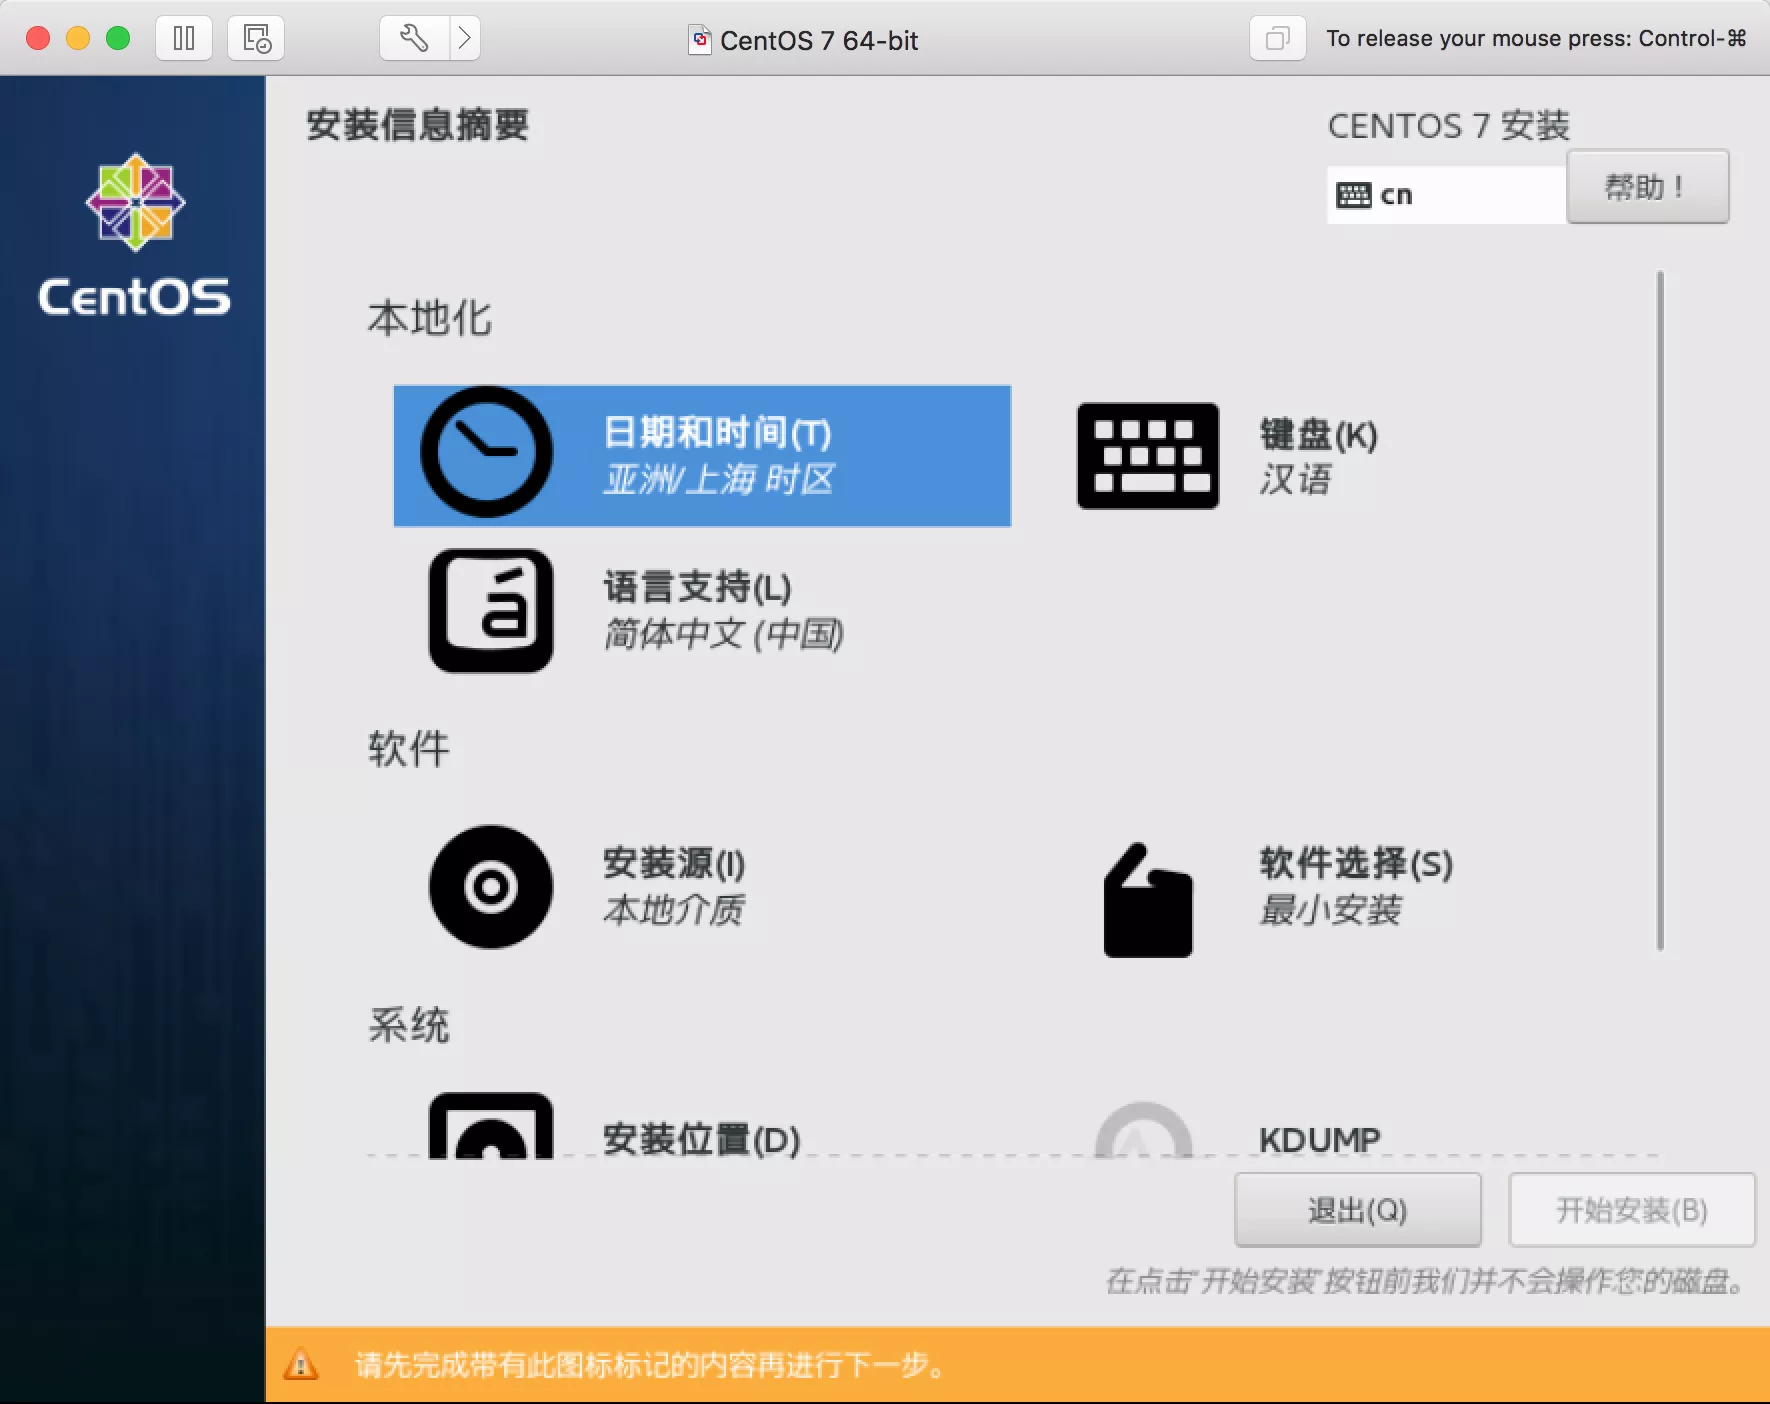Click the cn keyboard layout indicator
Screen dimensions: 1770x1404
pos(1446,195)
